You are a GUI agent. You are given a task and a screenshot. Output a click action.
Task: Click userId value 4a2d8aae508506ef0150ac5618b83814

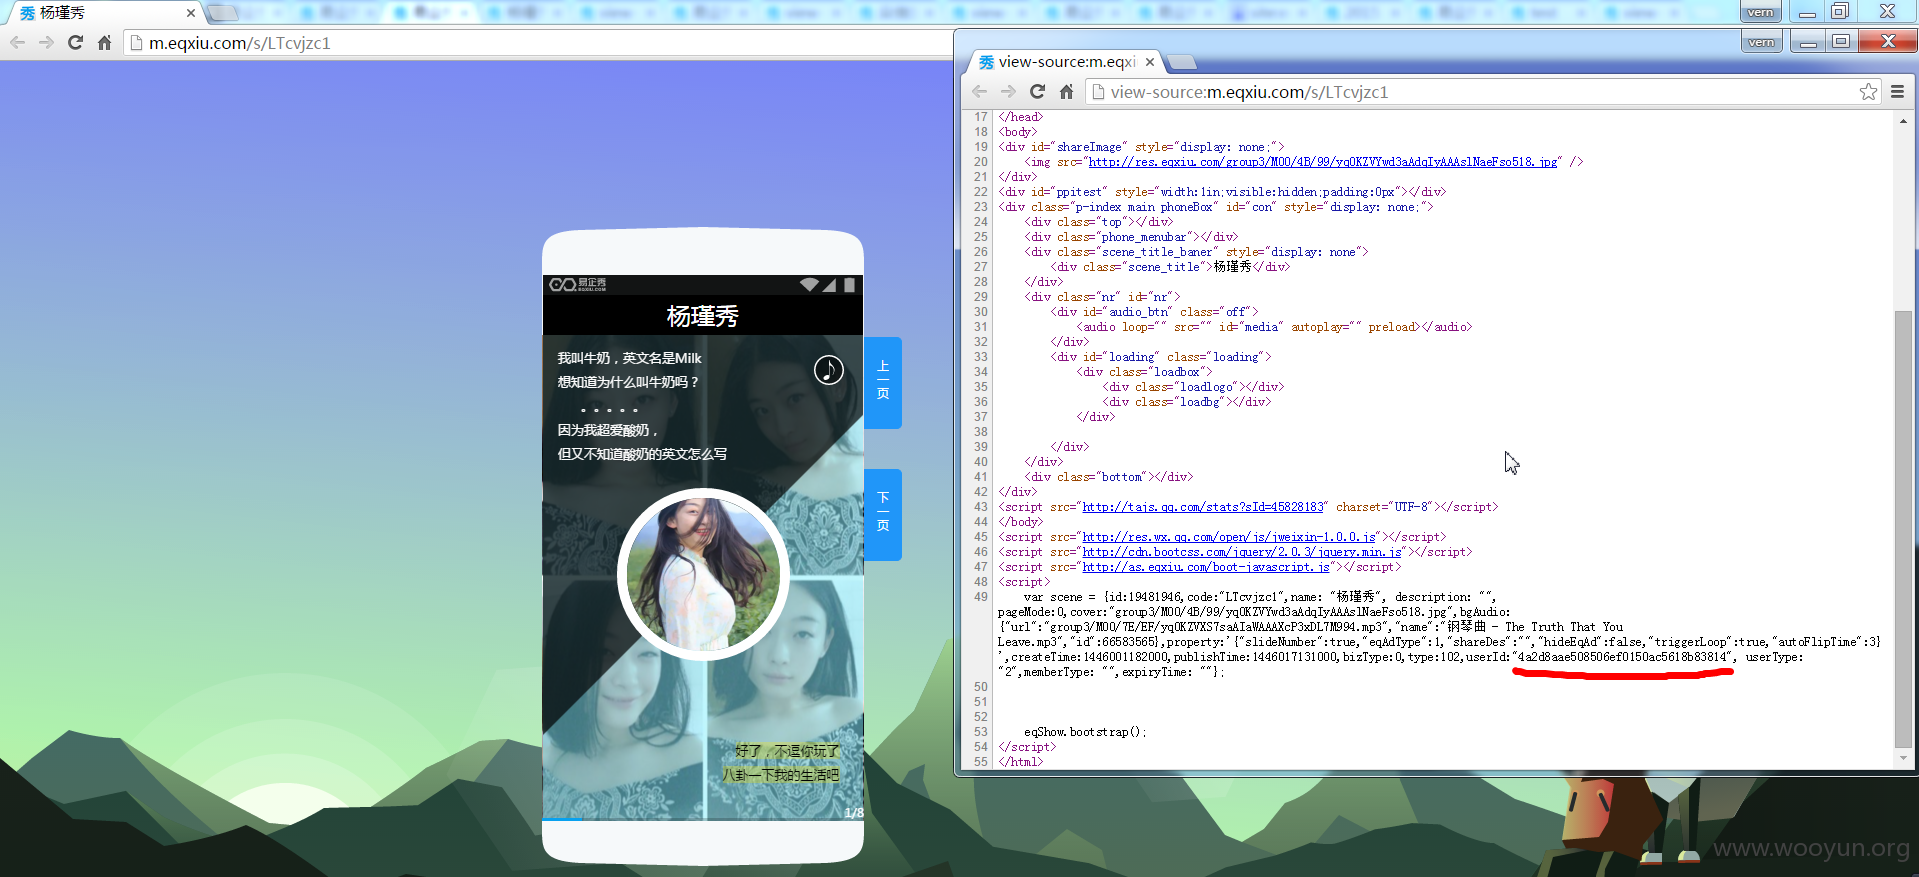click(x=1622, y=657)
